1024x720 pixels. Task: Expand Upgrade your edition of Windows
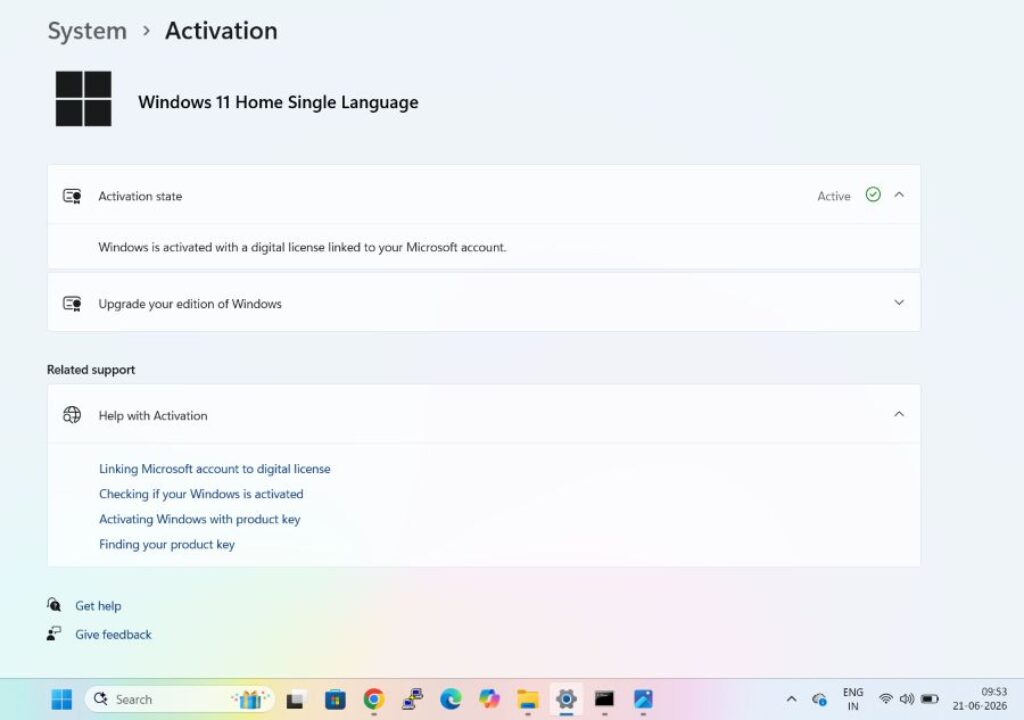point(899,303)
